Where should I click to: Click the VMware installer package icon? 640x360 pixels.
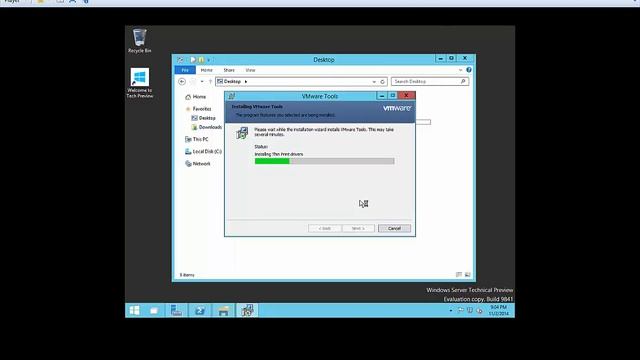[x=242, y=133]
